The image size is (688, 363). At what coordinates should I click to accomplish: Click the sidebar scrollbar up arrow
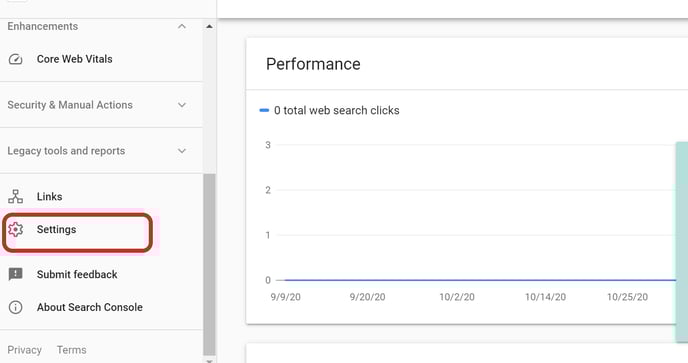coord(209,26)
